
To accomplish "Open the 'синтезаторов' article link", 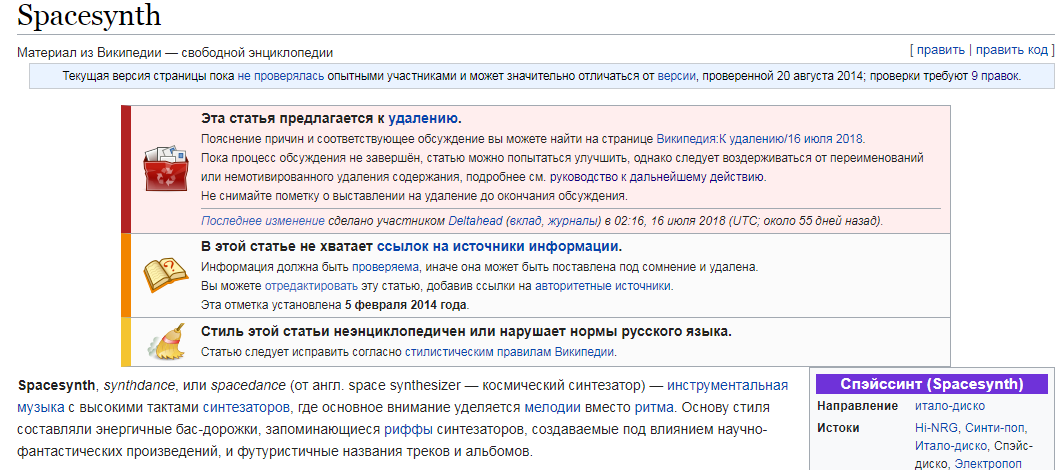I will [x=247, y=408].
